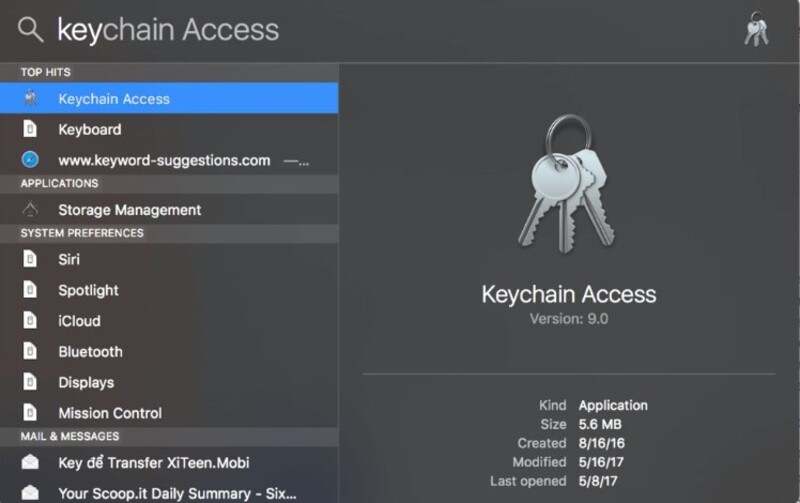800x503 pixels.
Task: Click the Storage Management app icon
Action: pos(30,209)
